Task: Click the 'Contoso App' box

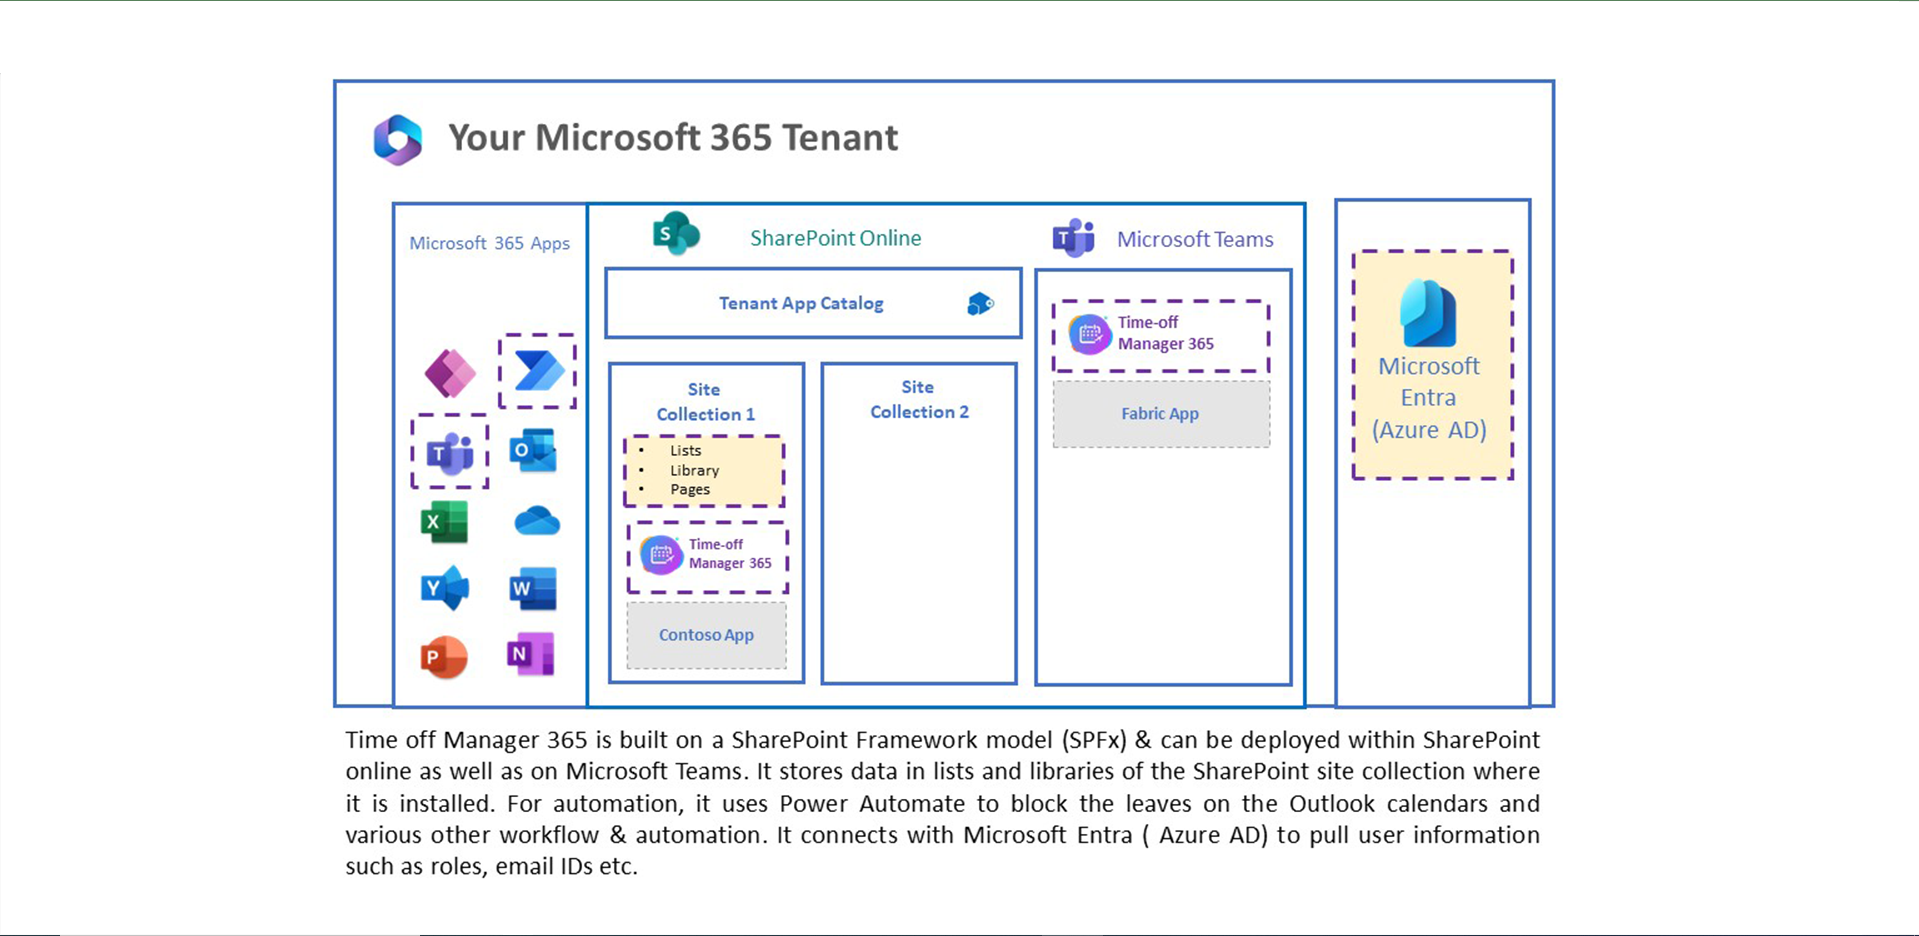Action: (706, 635)
